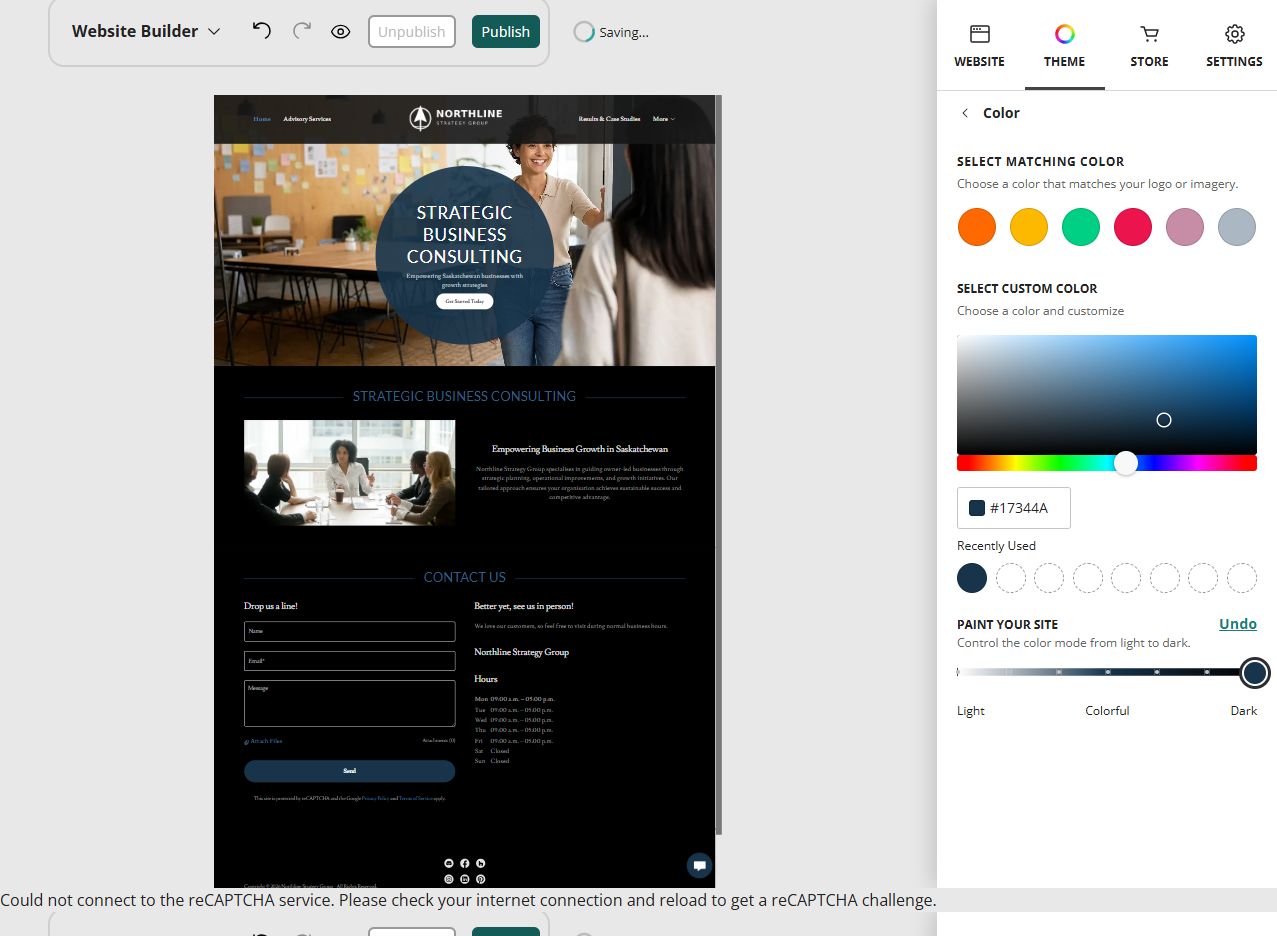Toggle the preview eye icon

(x=341, y=31)
